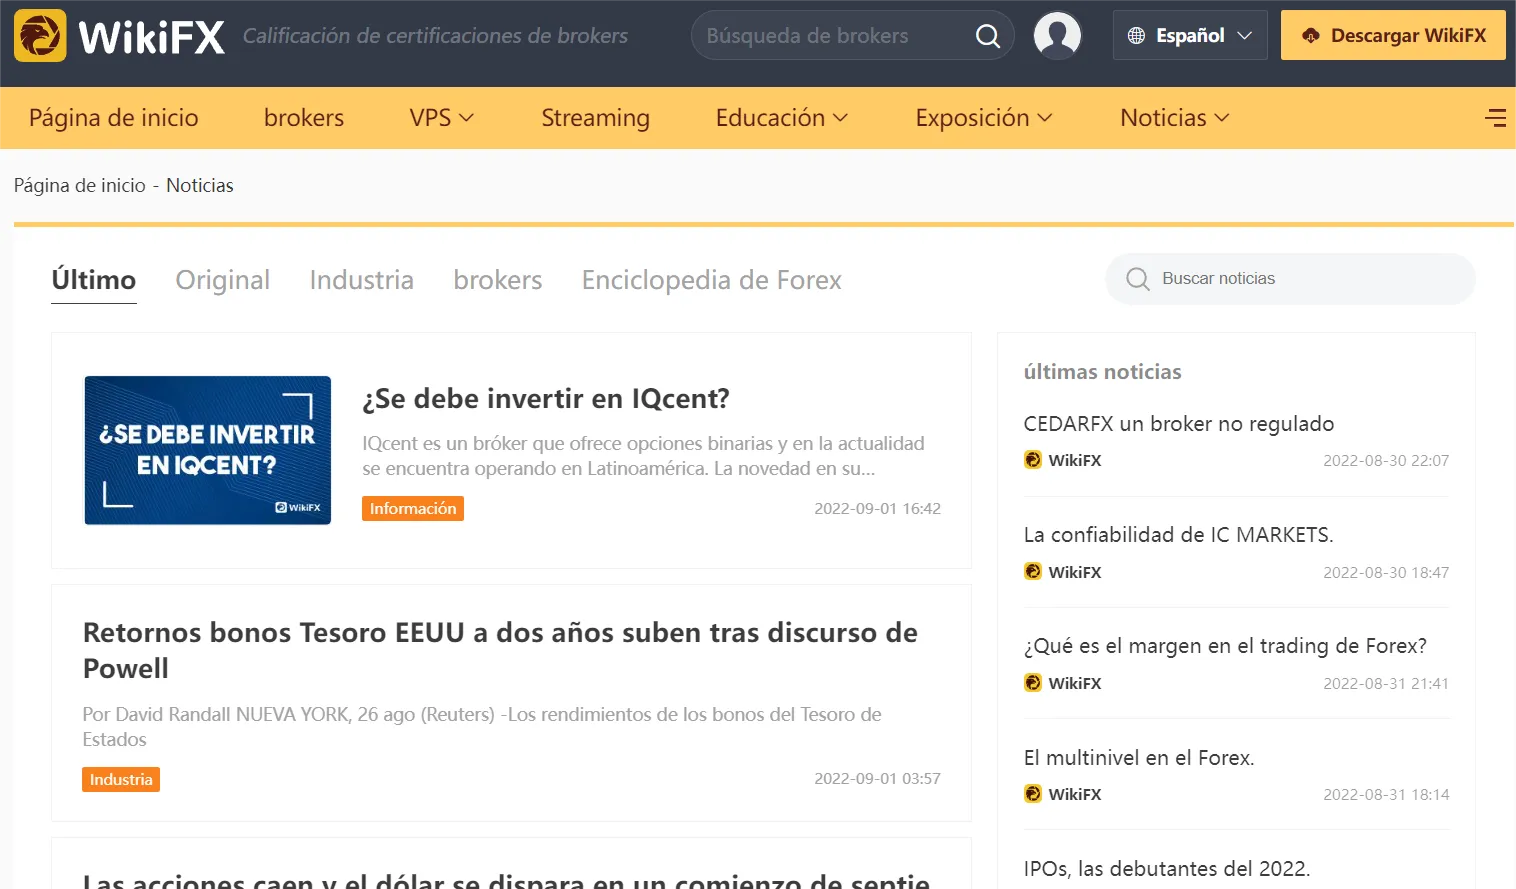Switch to the Original tab
The height and width of the screenshot is (889, 1516).
click(x=223, y=280)
